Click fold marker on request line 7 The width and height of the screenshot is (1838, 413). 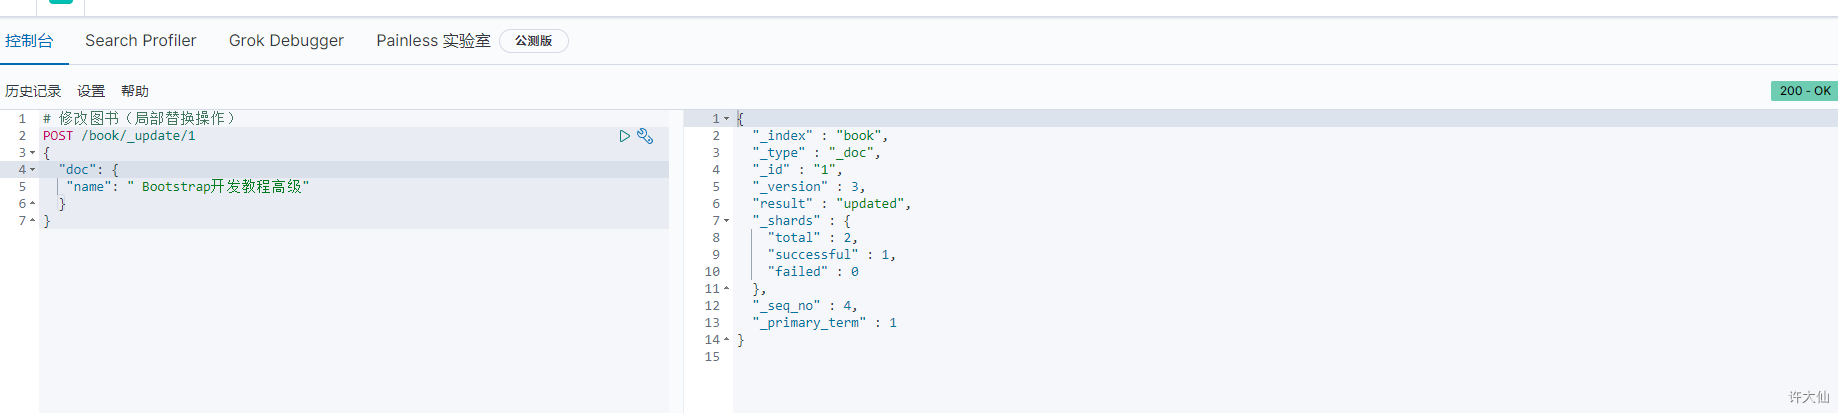tap(33, 221)
